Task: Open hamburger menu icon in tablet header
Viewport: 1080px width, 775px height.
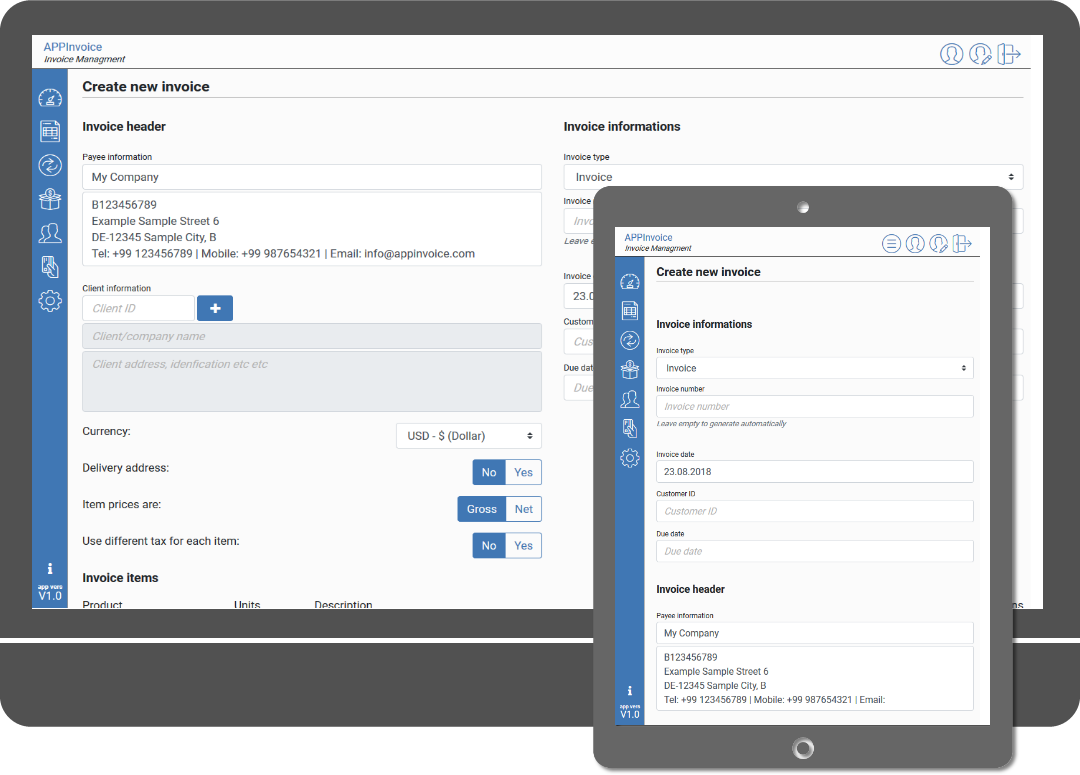Action: coord(891,243)
